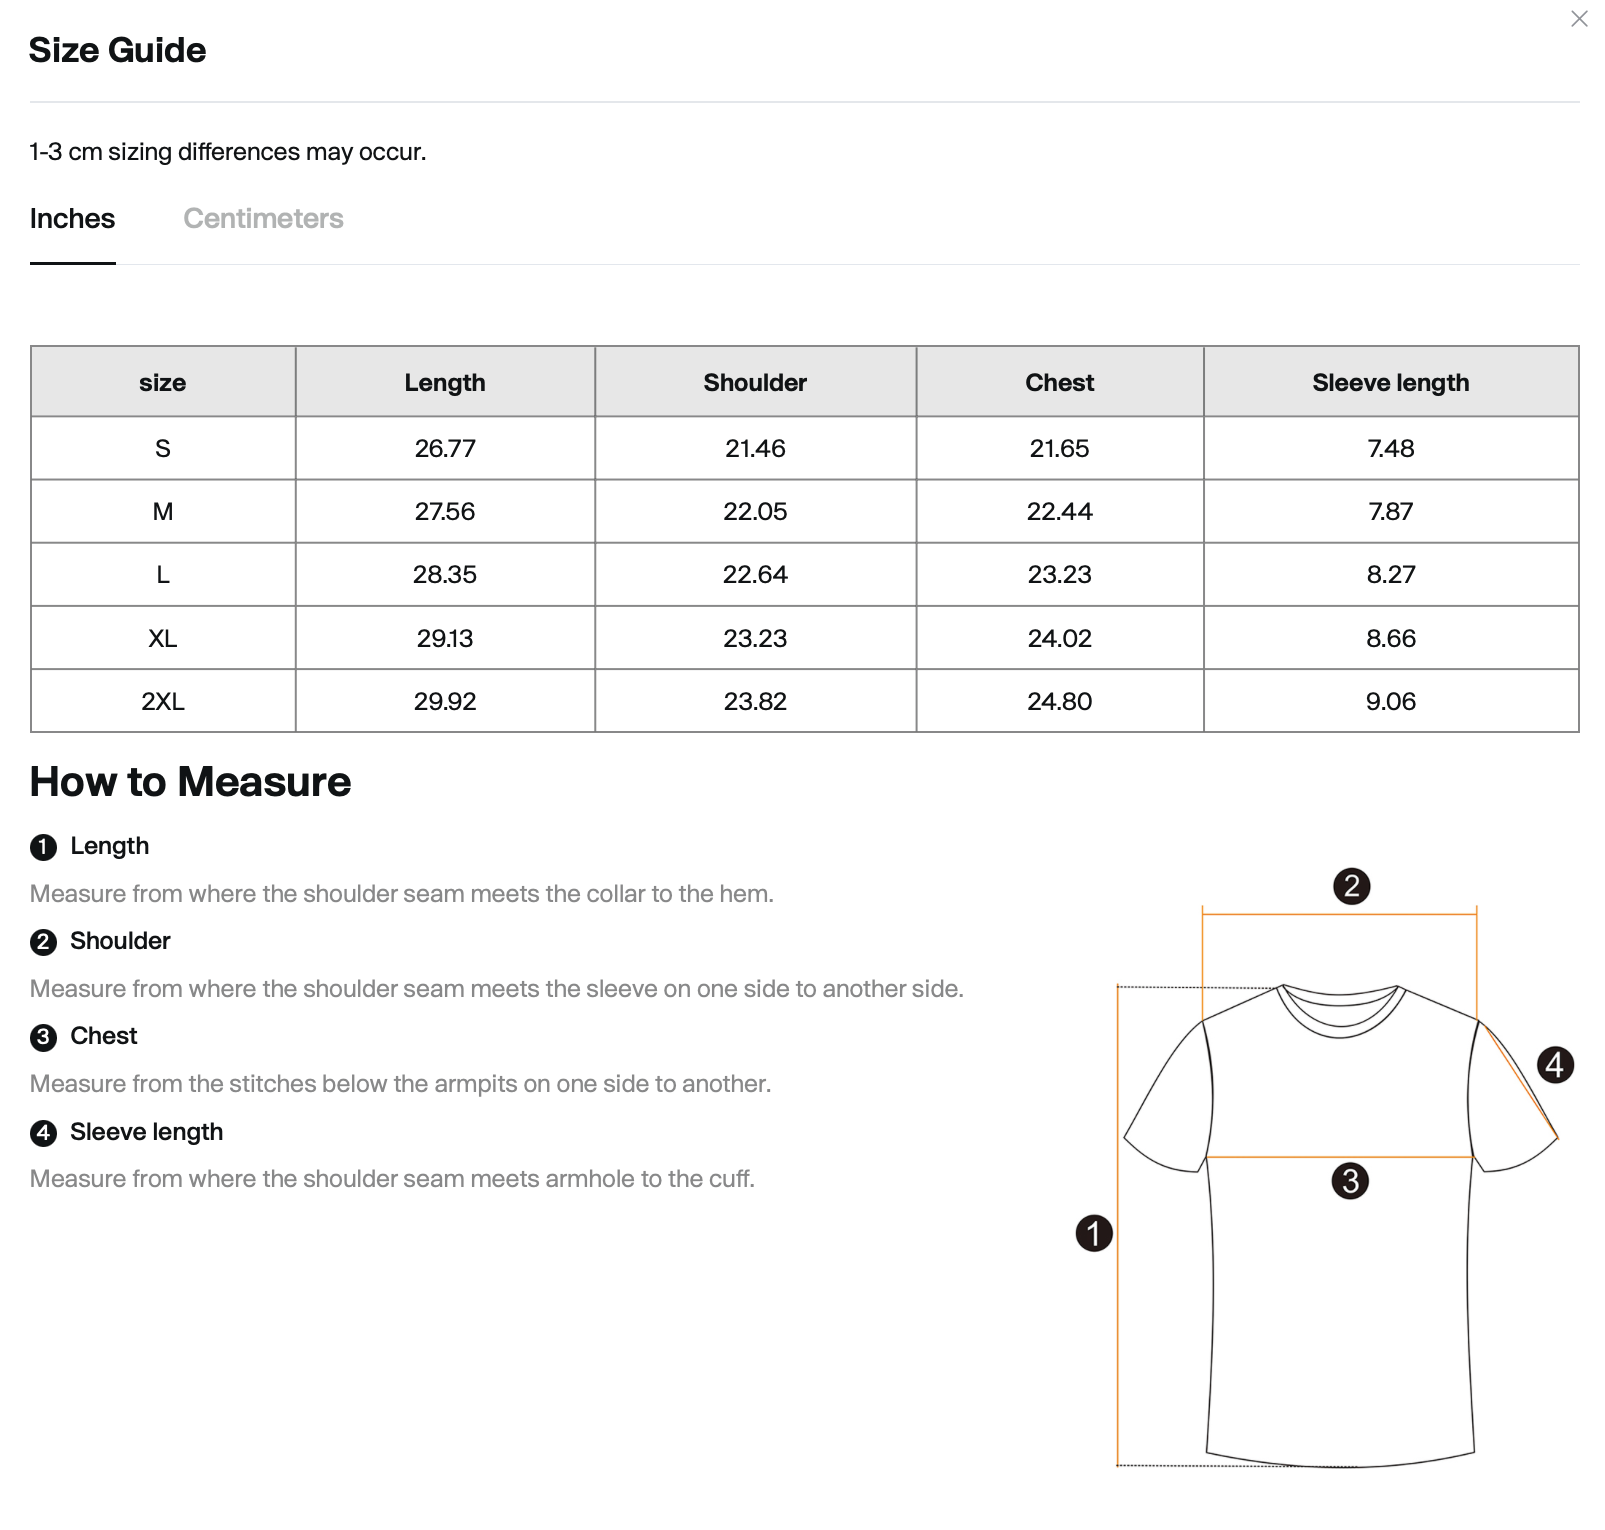
Task: Select the 2XL size row label
Action: click(x=163, y=702)
